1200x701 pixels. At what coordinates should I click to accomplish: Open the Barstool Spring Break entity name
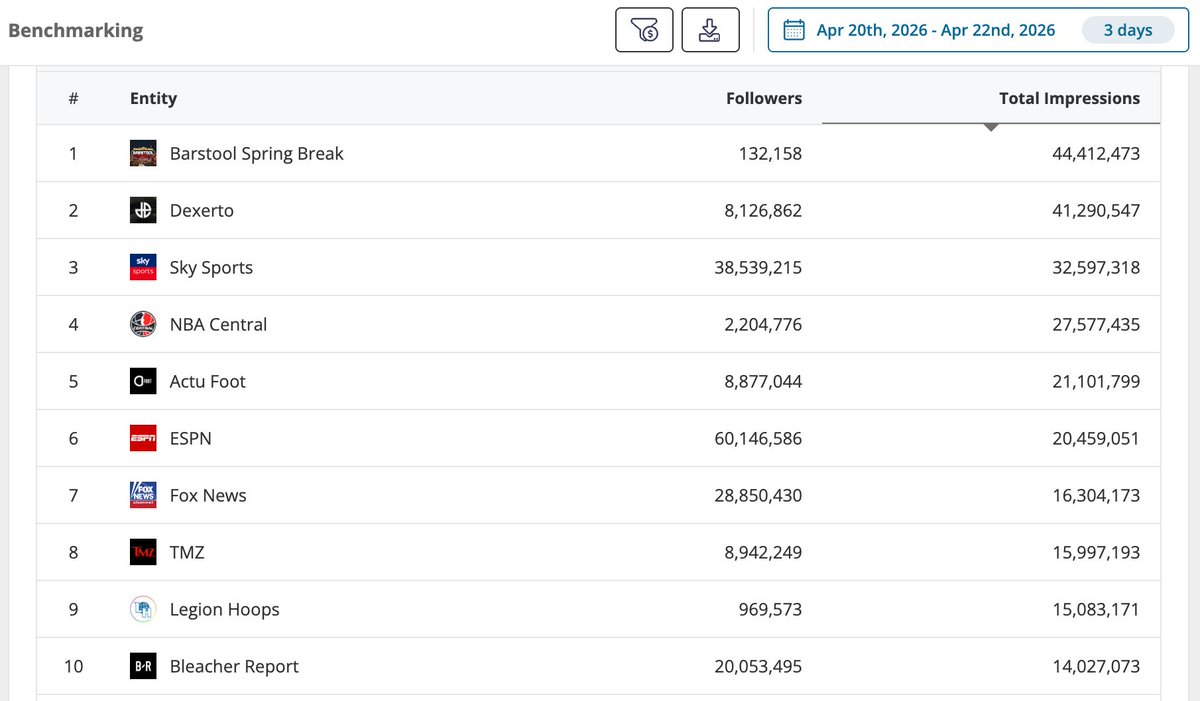pyautogui.click(x=257, y=153)
